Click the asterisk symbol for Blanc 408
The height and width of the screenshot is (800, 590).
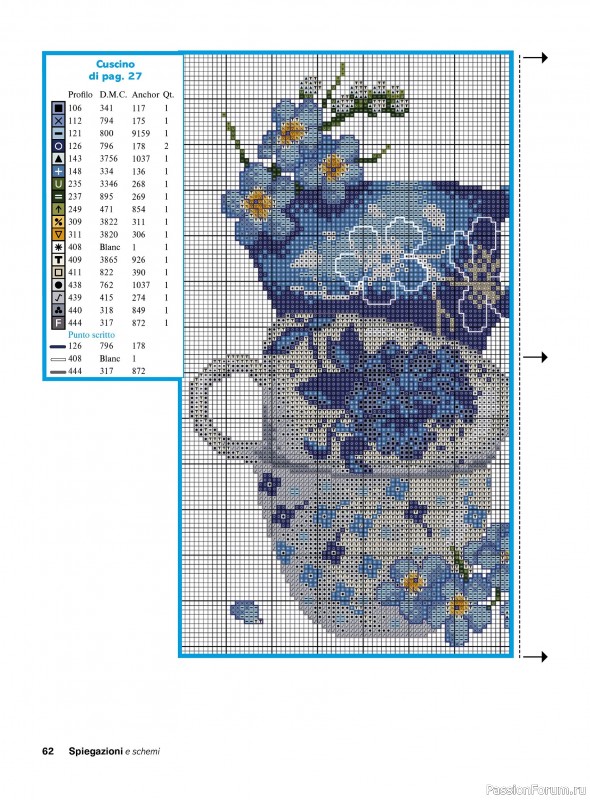(x=58, y=247)
